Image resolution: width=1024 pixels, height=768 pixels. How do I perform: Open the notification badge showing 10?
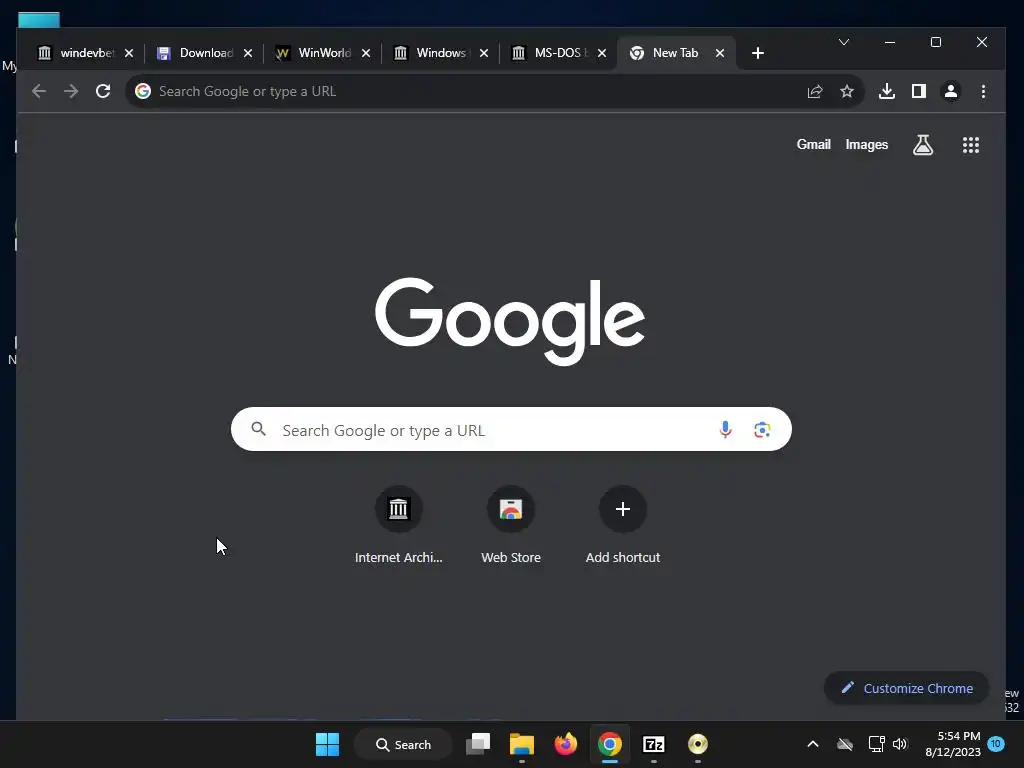[x=996, y=743]
